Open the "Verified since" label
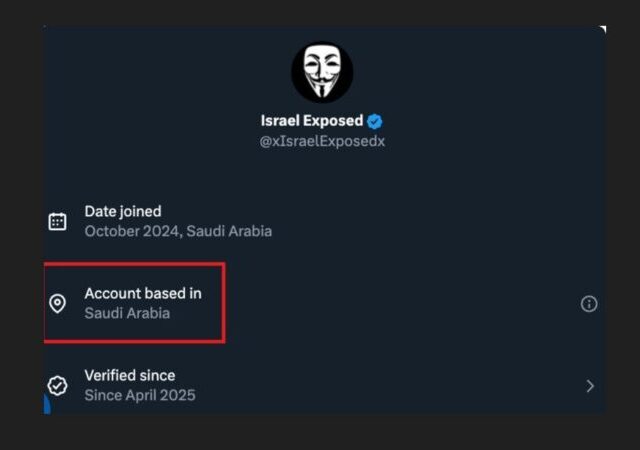The image size is (640, 450). (x=130, y=375)
